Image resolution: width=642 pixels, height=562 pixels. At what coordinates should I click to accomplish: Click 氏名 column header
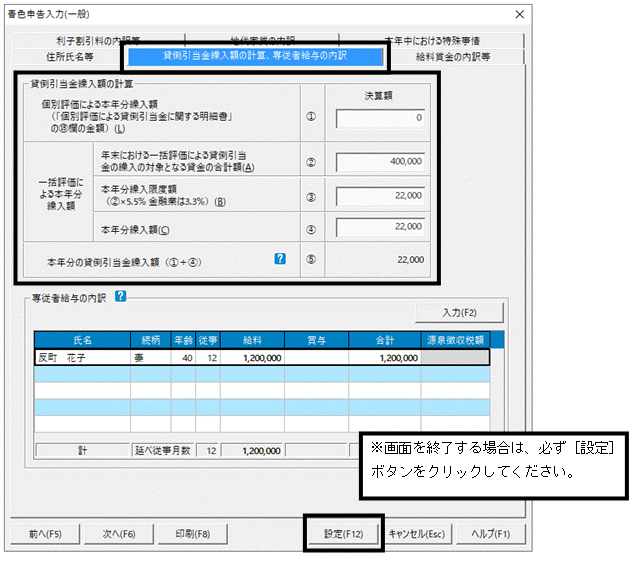[x=82, y=340]
